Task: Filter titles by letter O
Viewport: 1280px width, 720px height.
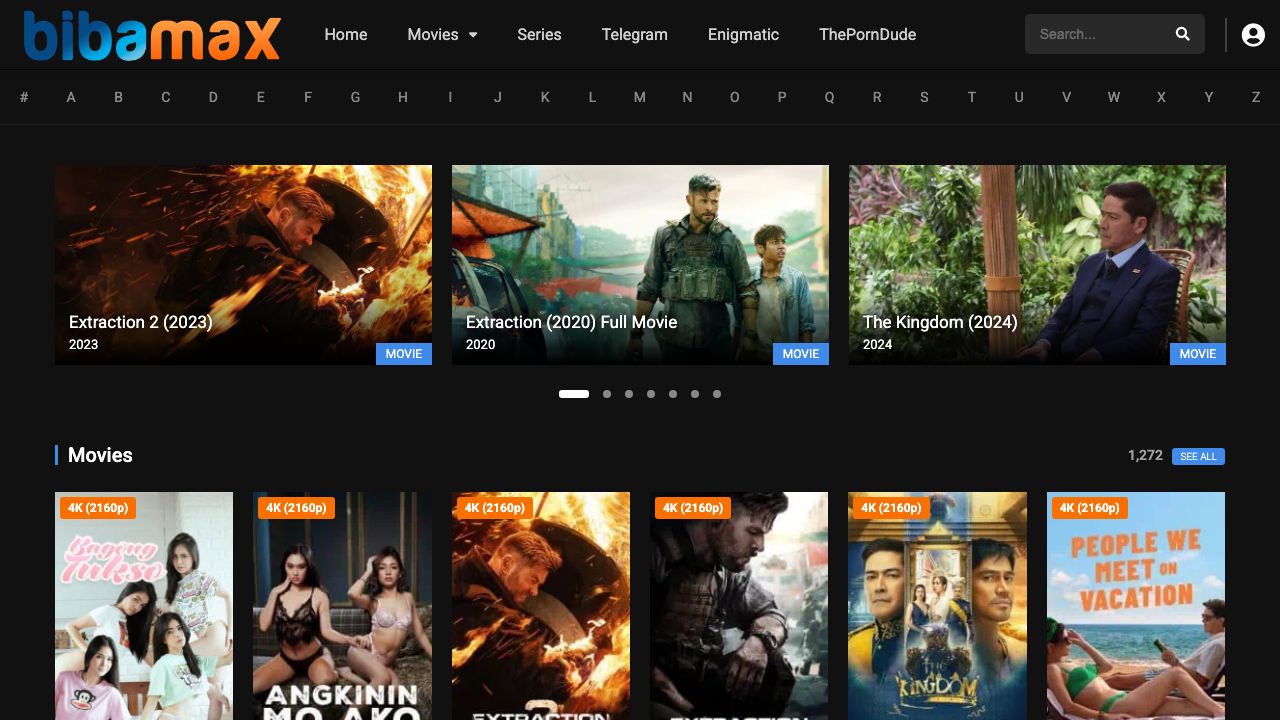Action: [x=735, y=97]
